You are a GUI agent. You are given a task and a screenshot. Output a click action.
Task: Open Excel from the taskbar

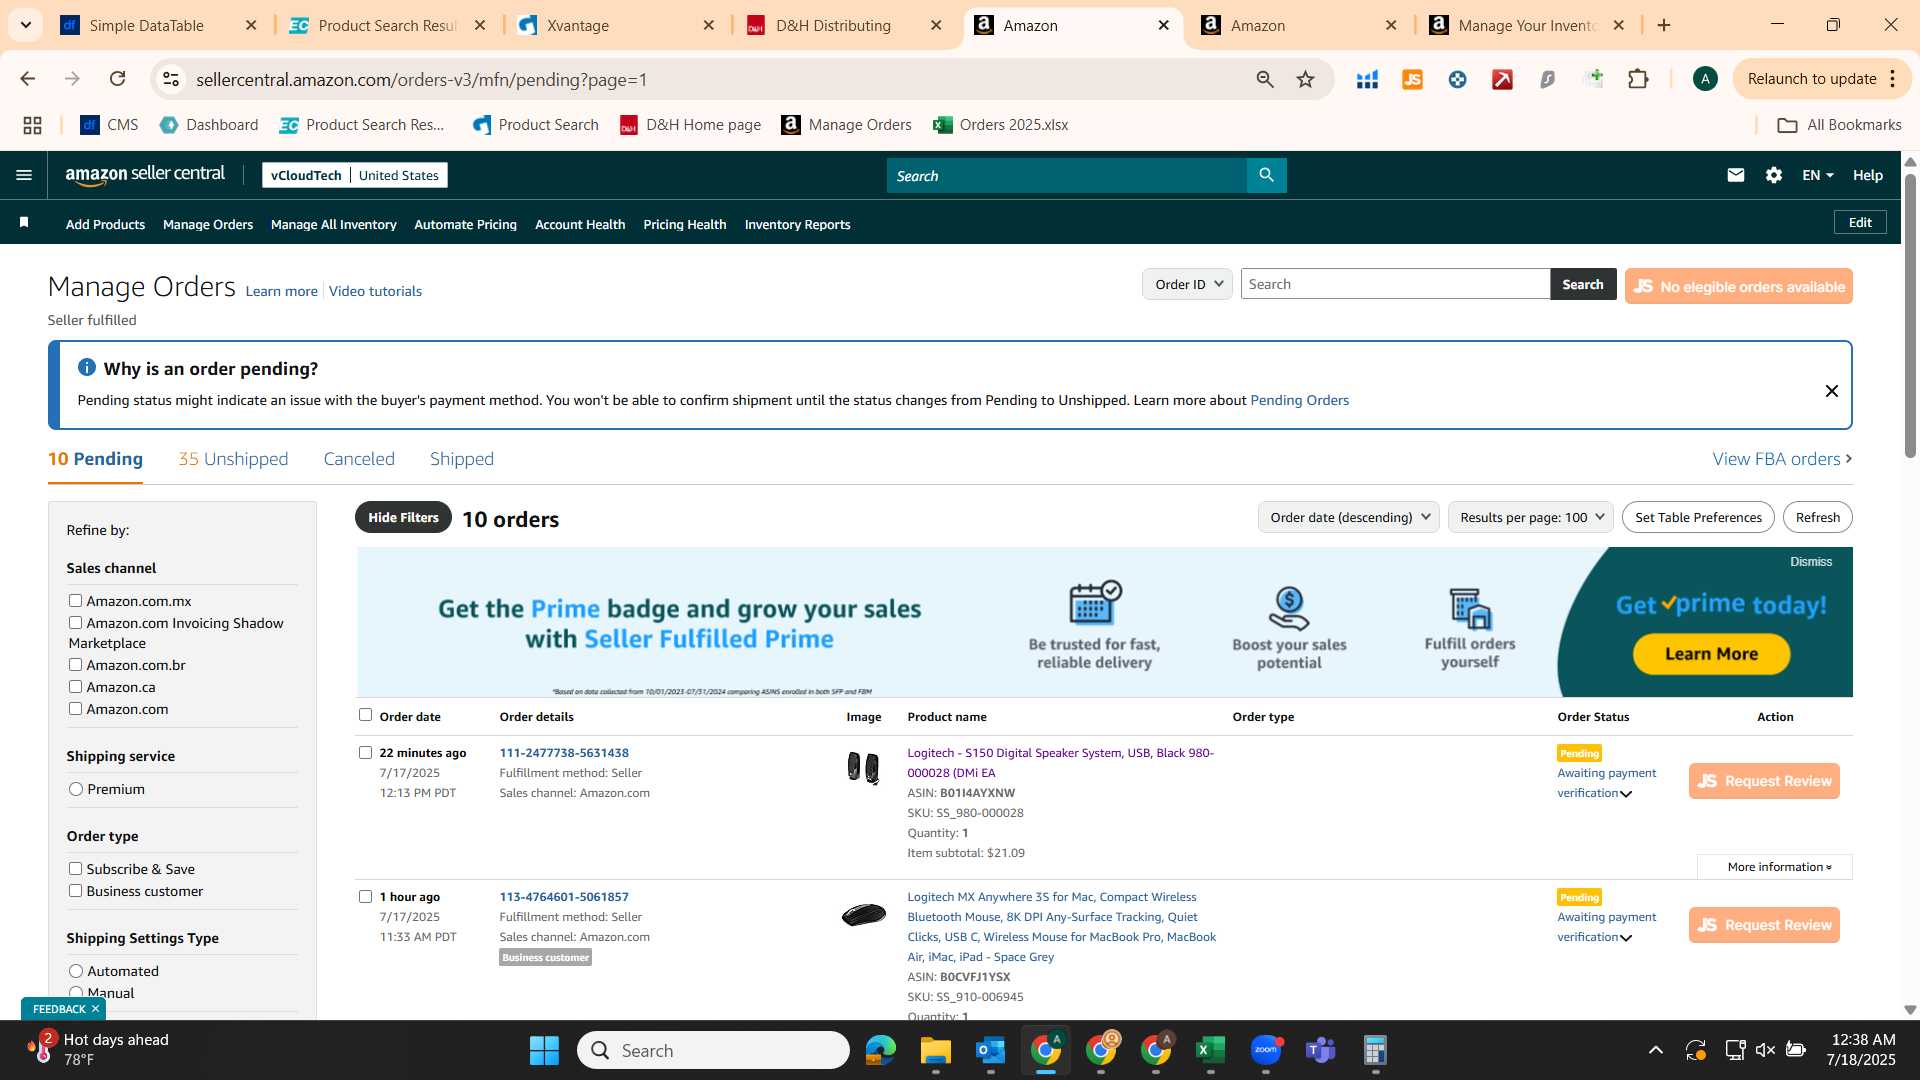[x=1211, y=1050]
